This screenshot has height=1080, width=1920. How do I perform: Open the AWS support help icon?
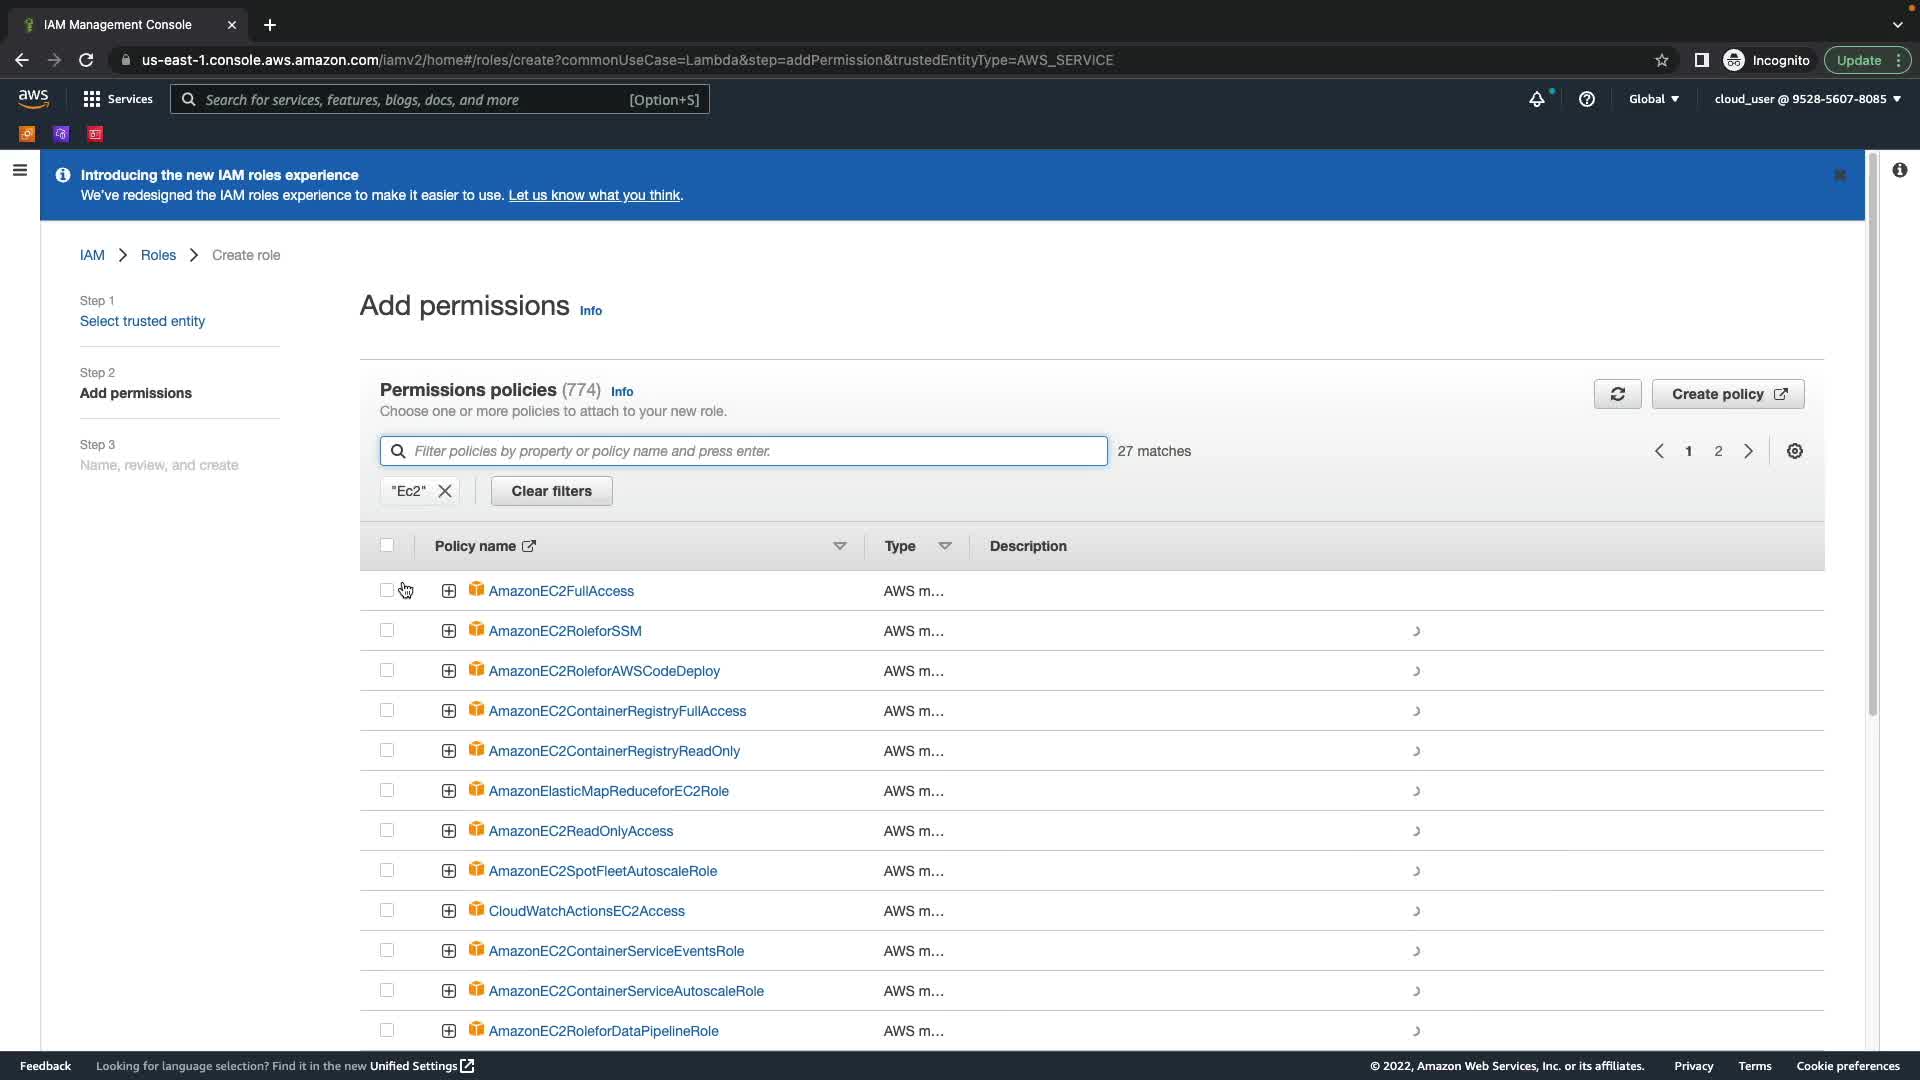(x=1587, y=99)
